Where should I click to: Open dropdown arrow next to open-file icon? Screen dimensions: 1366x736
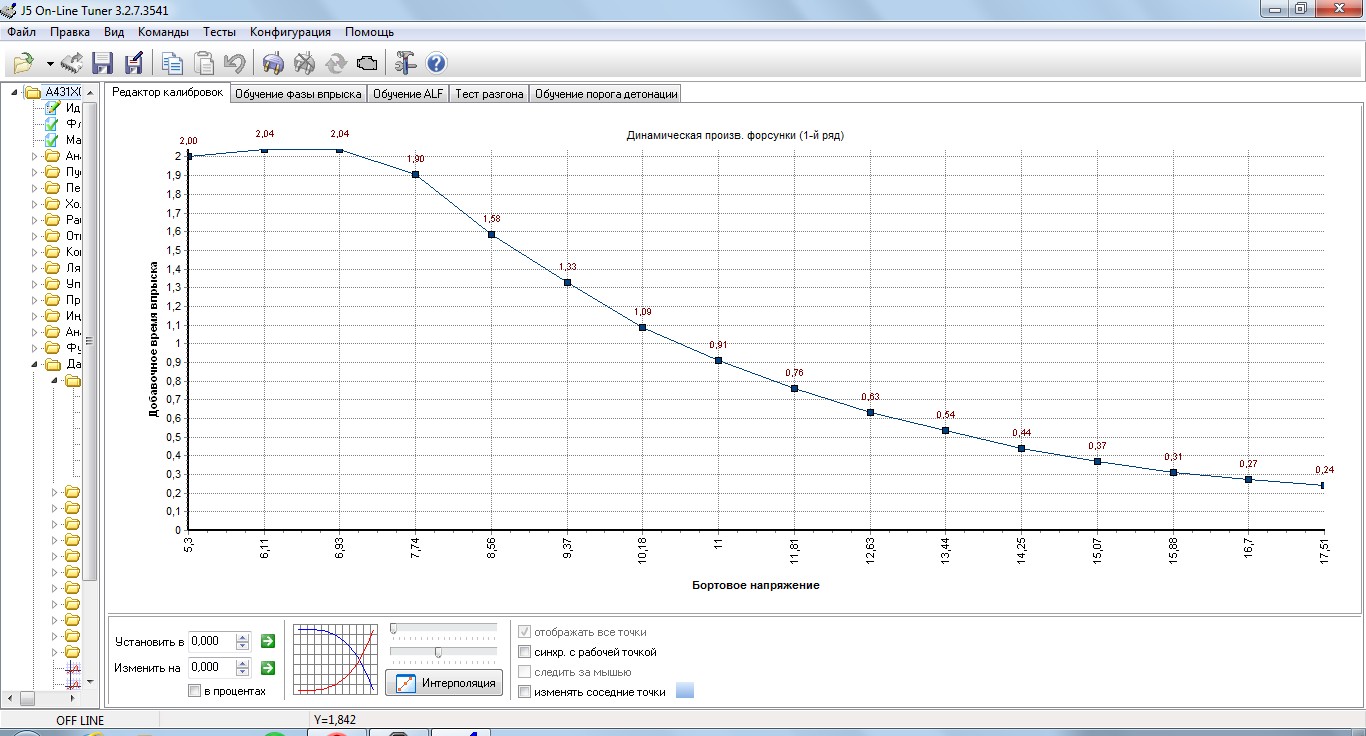(49, 64)
